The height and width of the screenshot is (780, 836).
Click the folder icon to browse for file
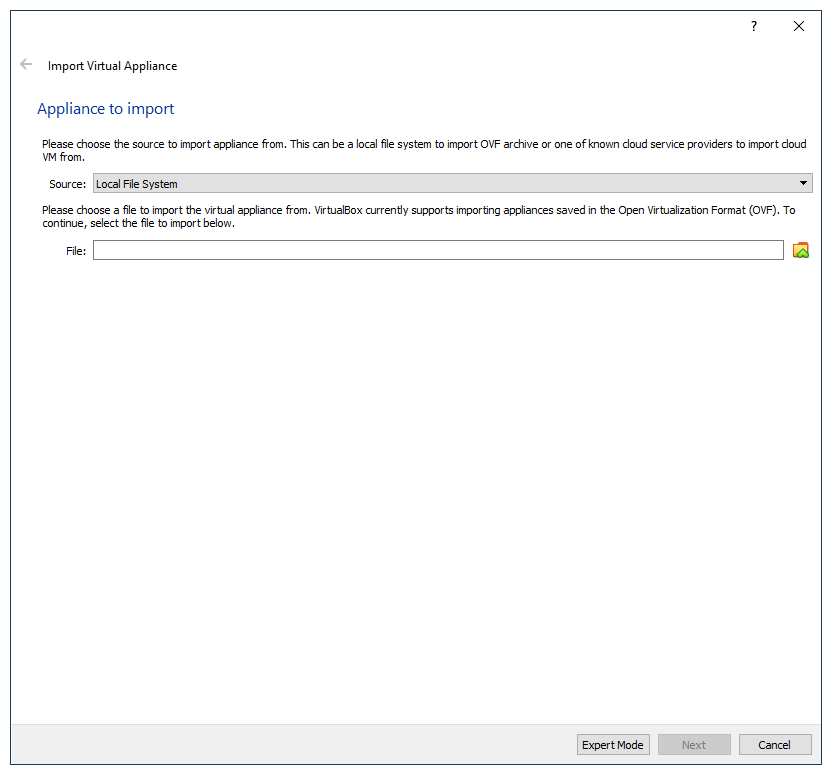[800, 251]
